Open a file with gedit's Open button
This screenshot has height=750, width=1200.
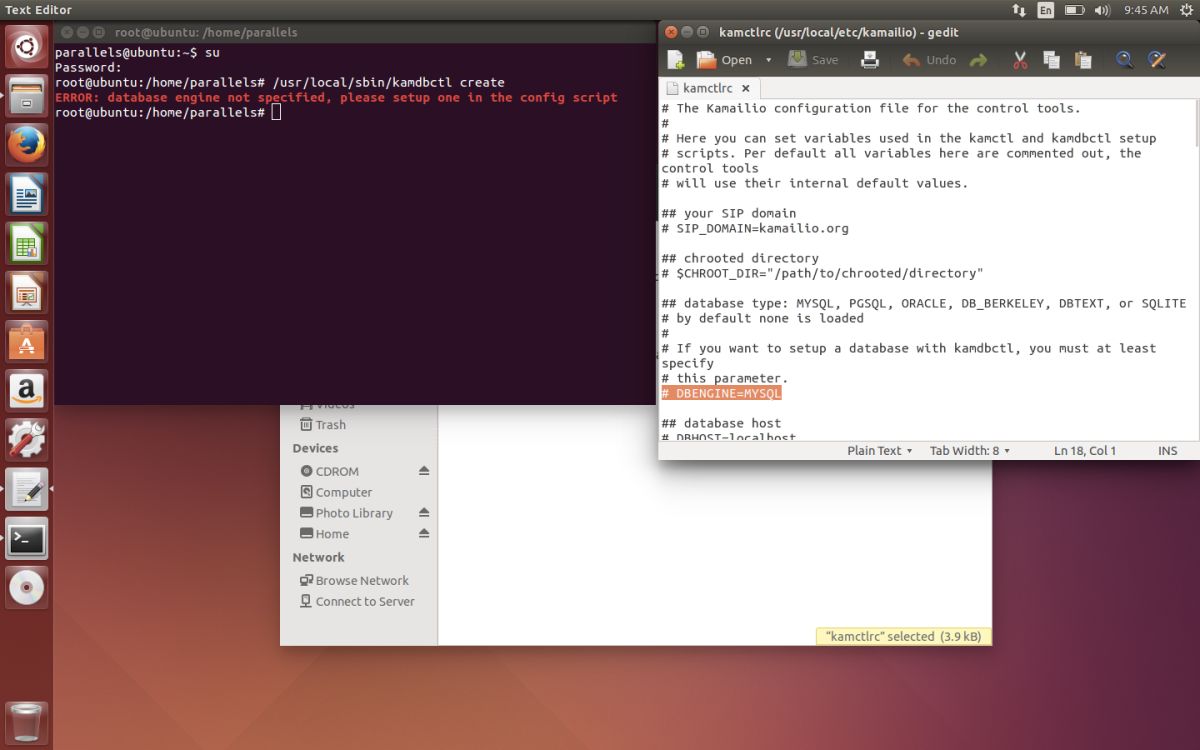(x=724, y=60)
